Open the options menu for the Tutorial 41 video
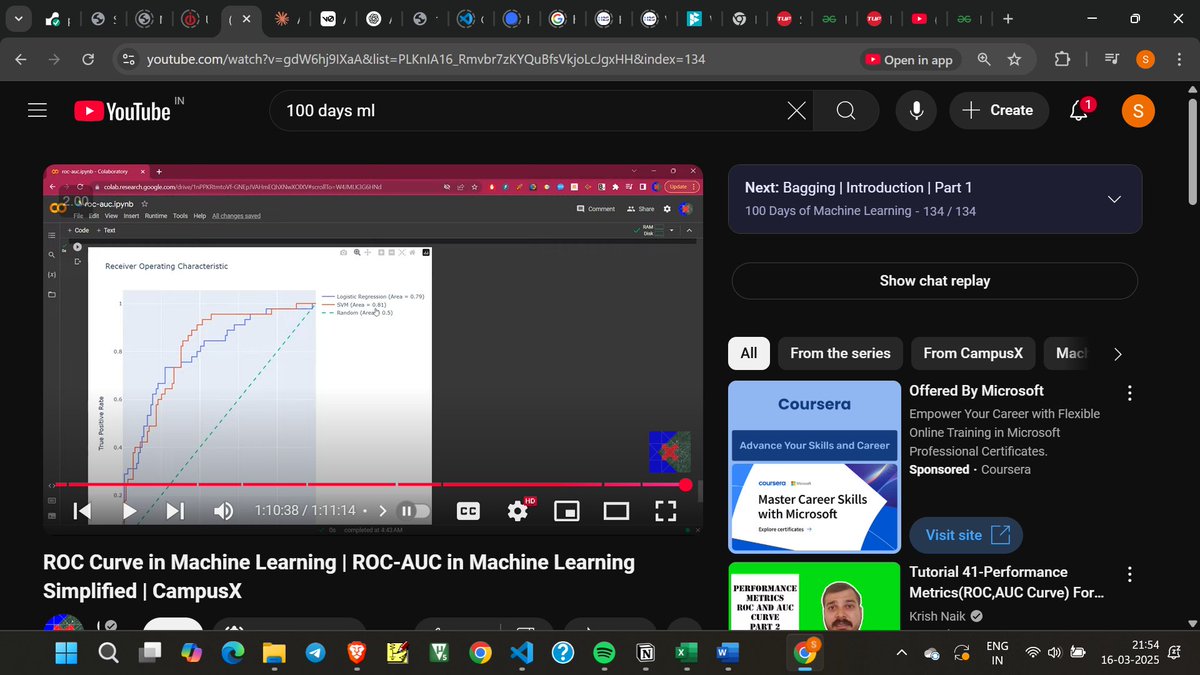The image size is (1200, 675). pyautogui.click(x=1130, y=574)
